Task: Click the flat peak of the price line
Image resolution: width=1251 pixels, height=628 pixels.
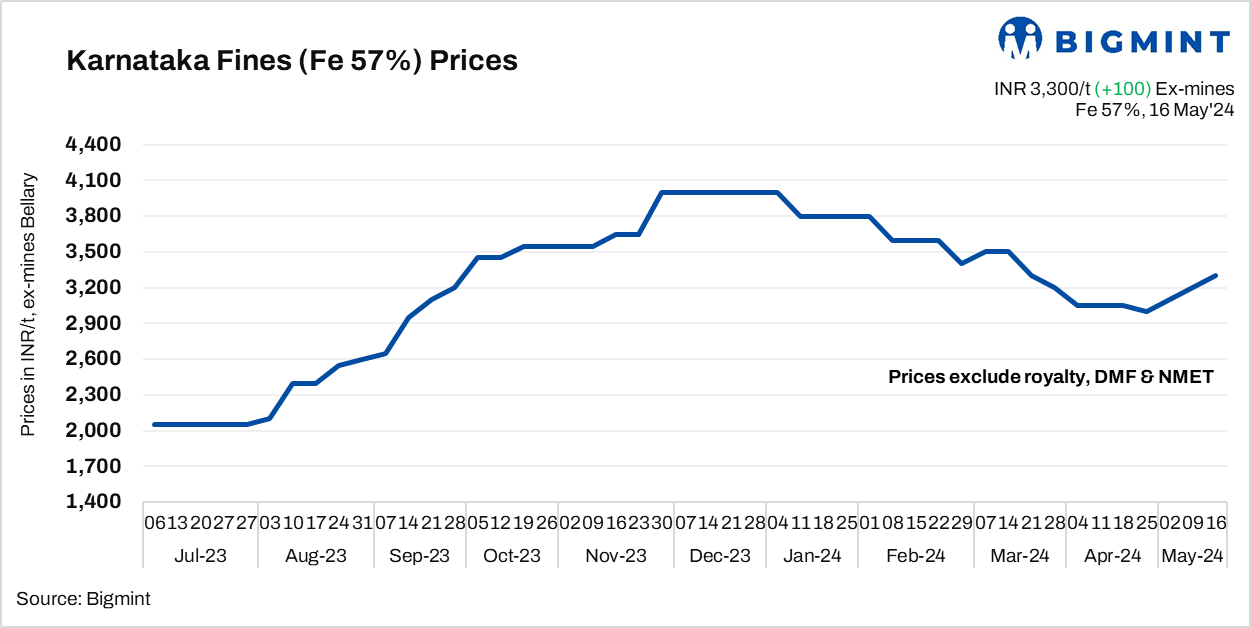Action: (x=720, y=192)
